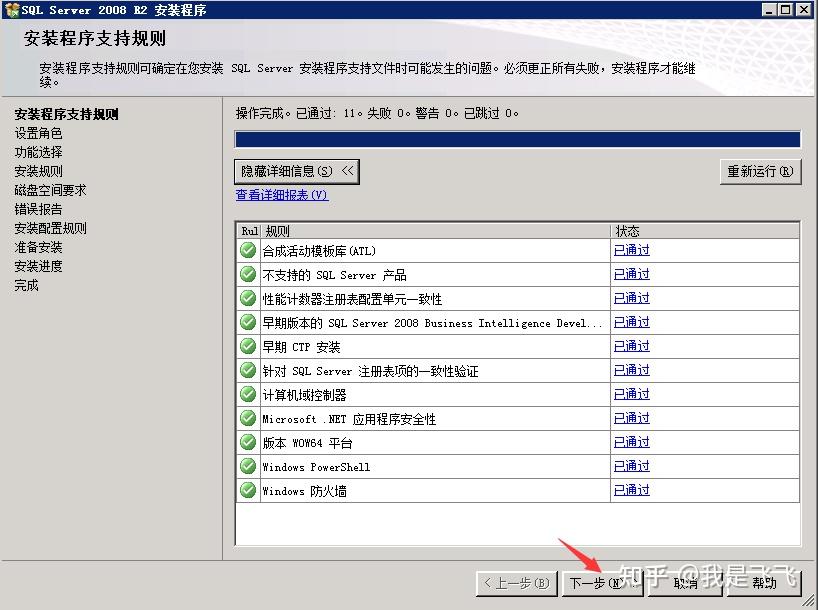Click 下一步 to proceed to the next step
818x610 pixels.
tap(601, 583)
